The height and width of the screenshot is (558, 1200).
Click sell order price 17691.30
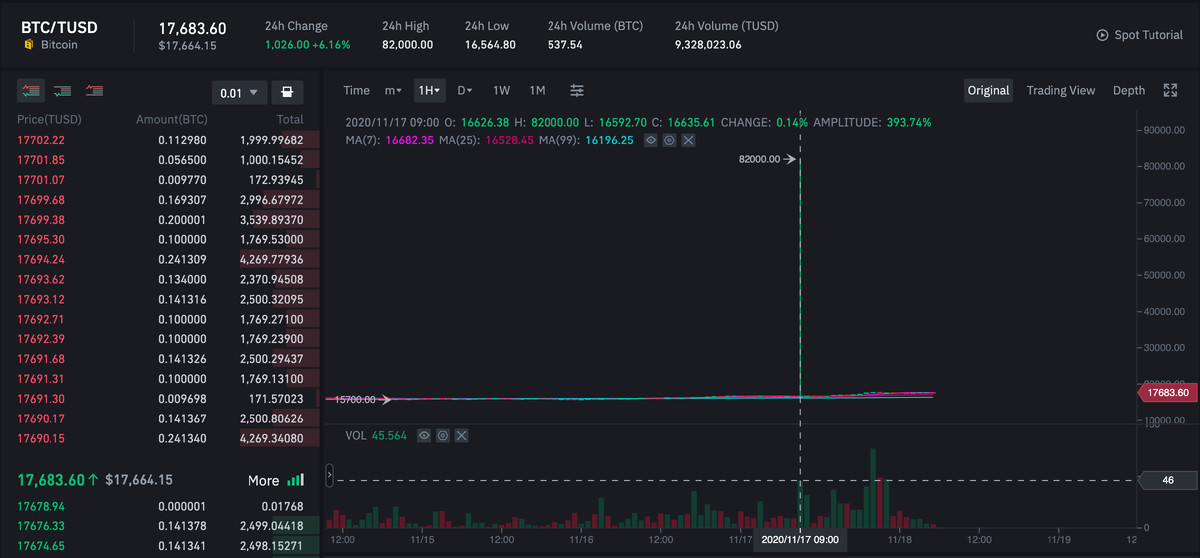coord(41,398)
